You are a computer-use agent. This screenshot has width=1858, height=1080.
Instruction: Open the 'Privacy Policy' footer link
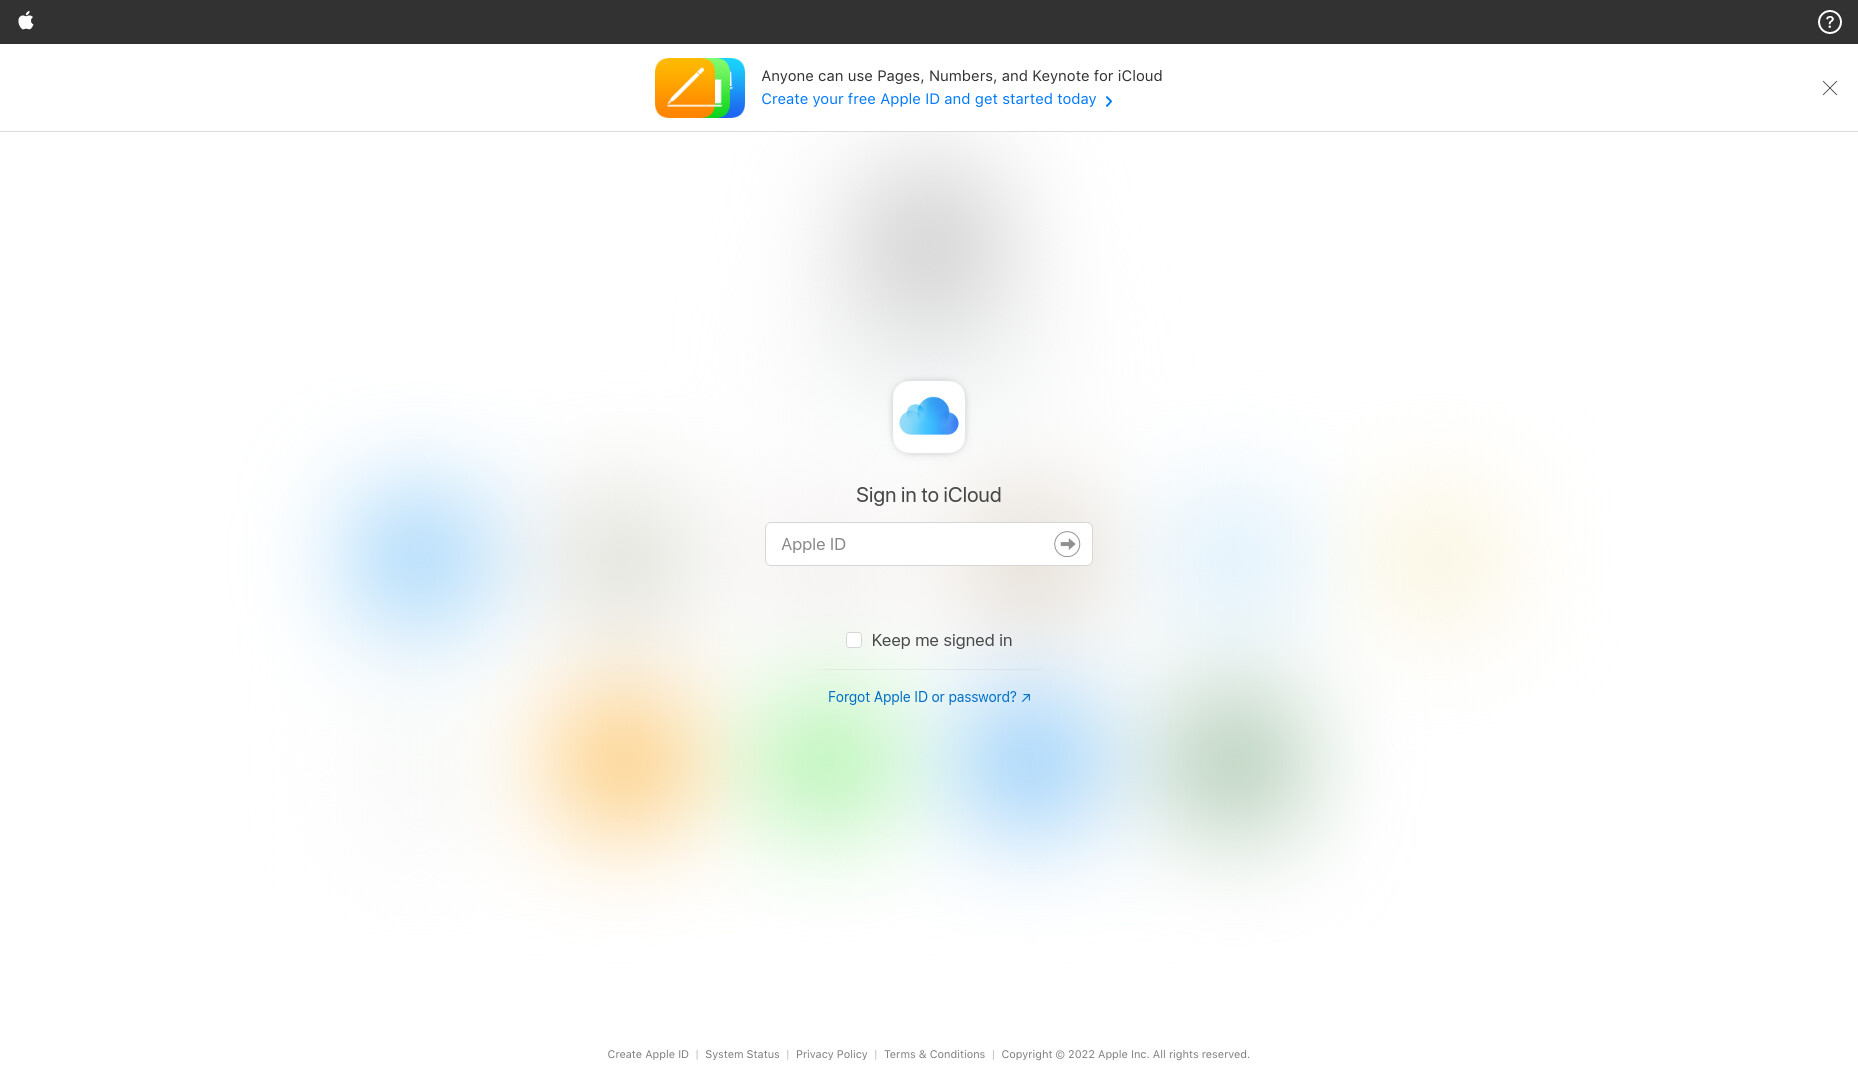point(832,1054)
